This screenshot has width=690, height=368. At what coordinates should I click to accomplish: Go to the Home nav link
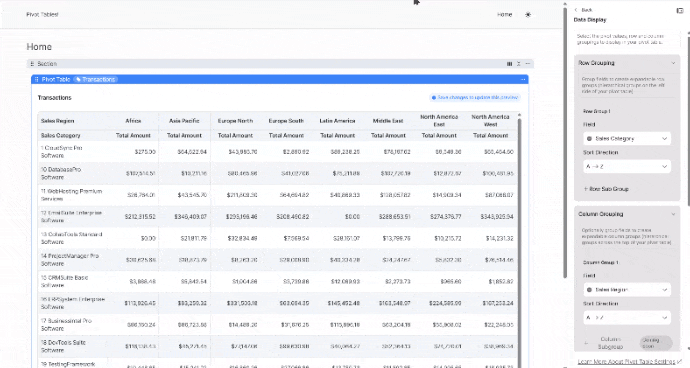[x=505, y=15]
